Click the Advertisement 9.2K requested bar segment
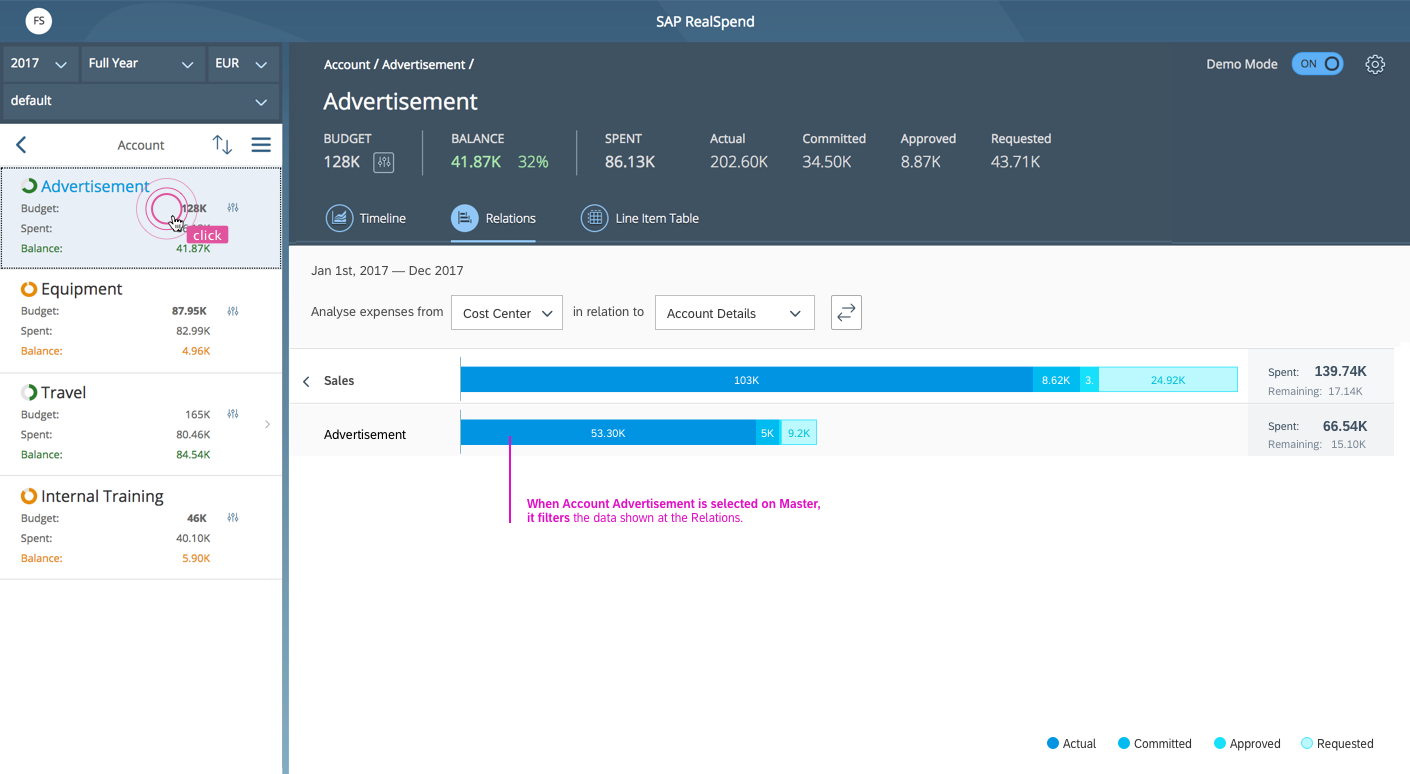1410x774 pixels. (x=798, y=433)
